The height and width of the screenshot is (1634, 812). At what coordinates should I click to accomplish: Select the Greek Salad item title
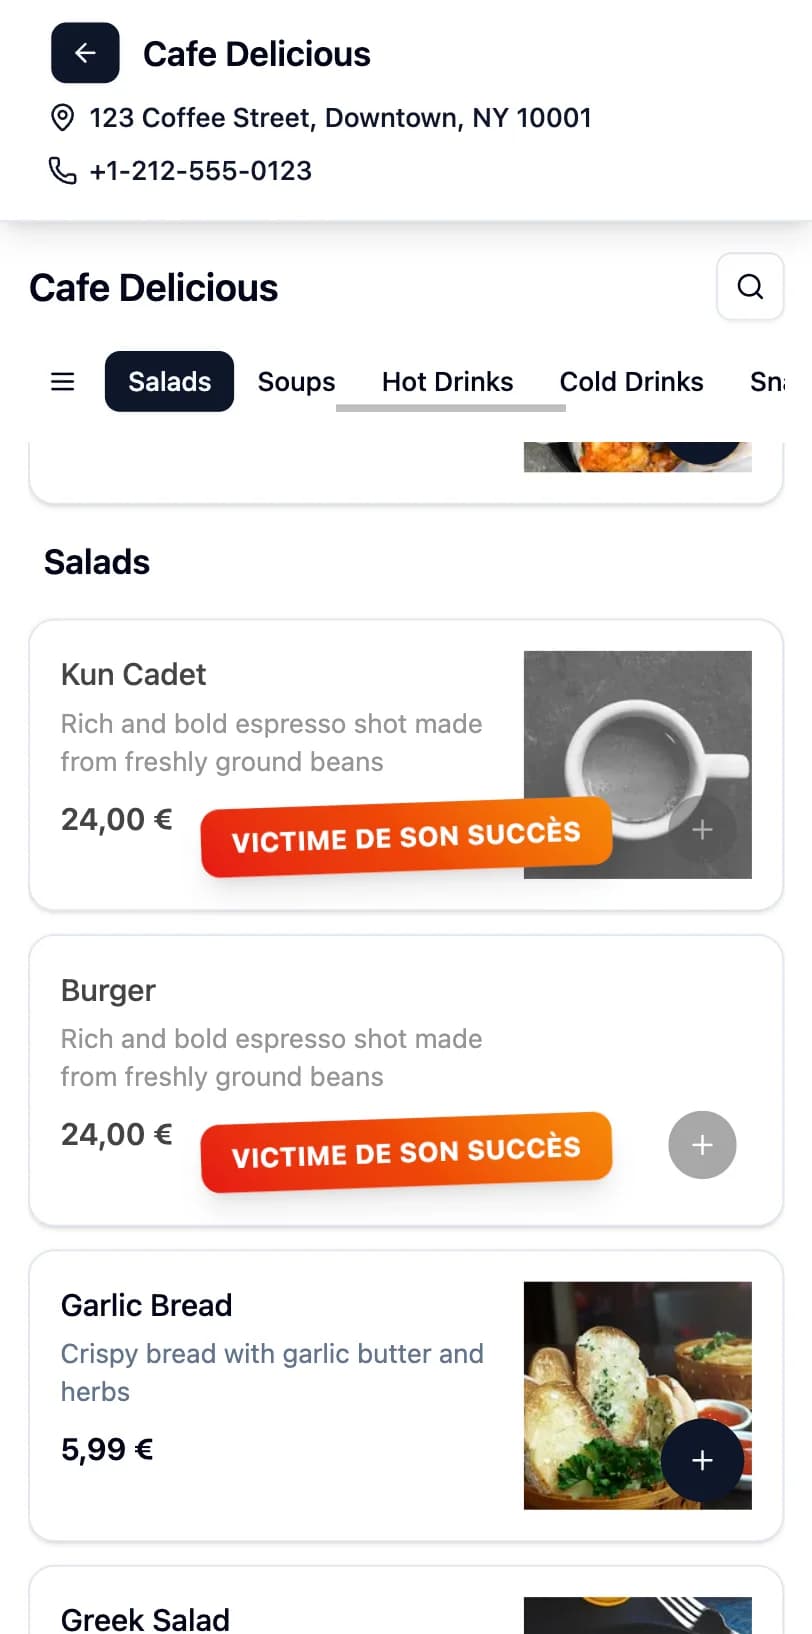coord(145,1619)
